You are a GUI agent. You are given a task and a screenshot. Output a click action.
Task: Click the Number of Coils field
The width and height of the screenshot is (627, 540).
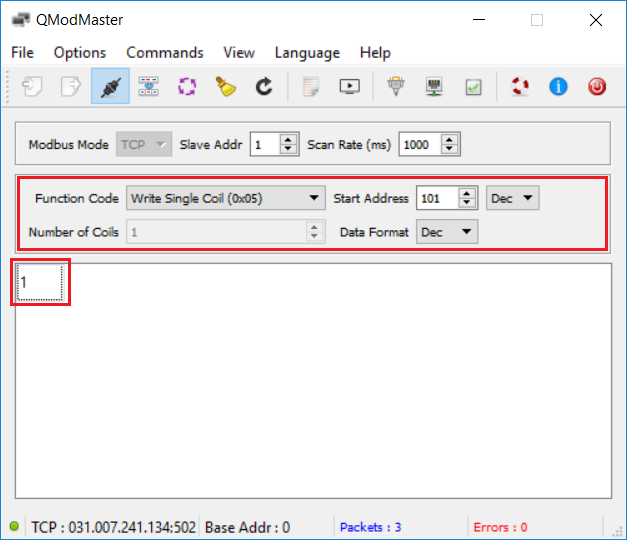[226, 232]
